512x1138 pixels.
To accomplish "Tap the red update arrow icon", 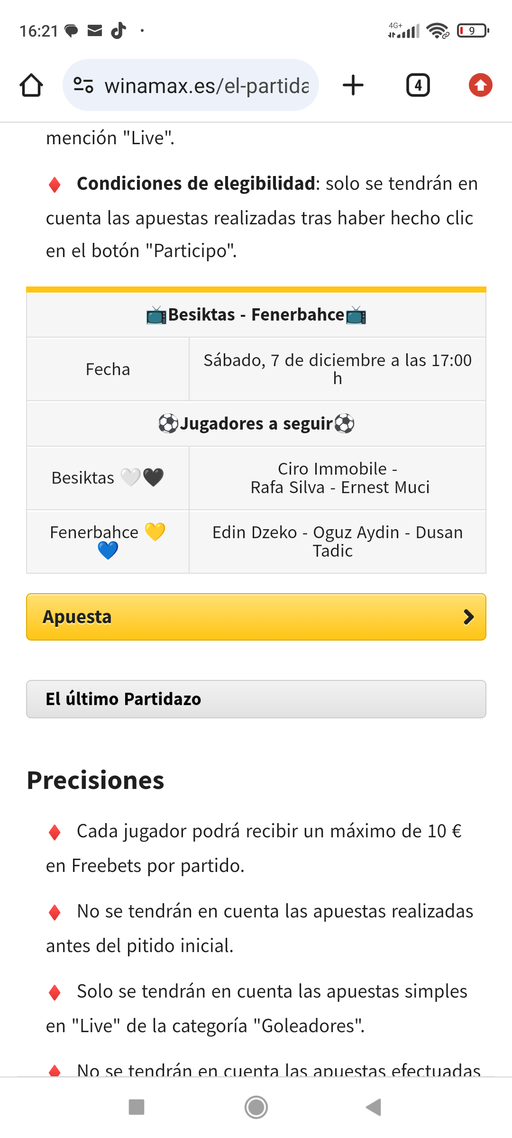I will 480,86.
